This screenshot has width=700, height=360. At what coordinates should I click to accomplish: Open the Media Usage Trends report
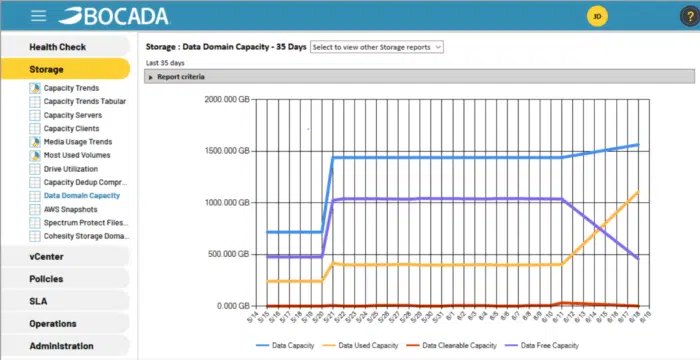[x=78, y=142]
